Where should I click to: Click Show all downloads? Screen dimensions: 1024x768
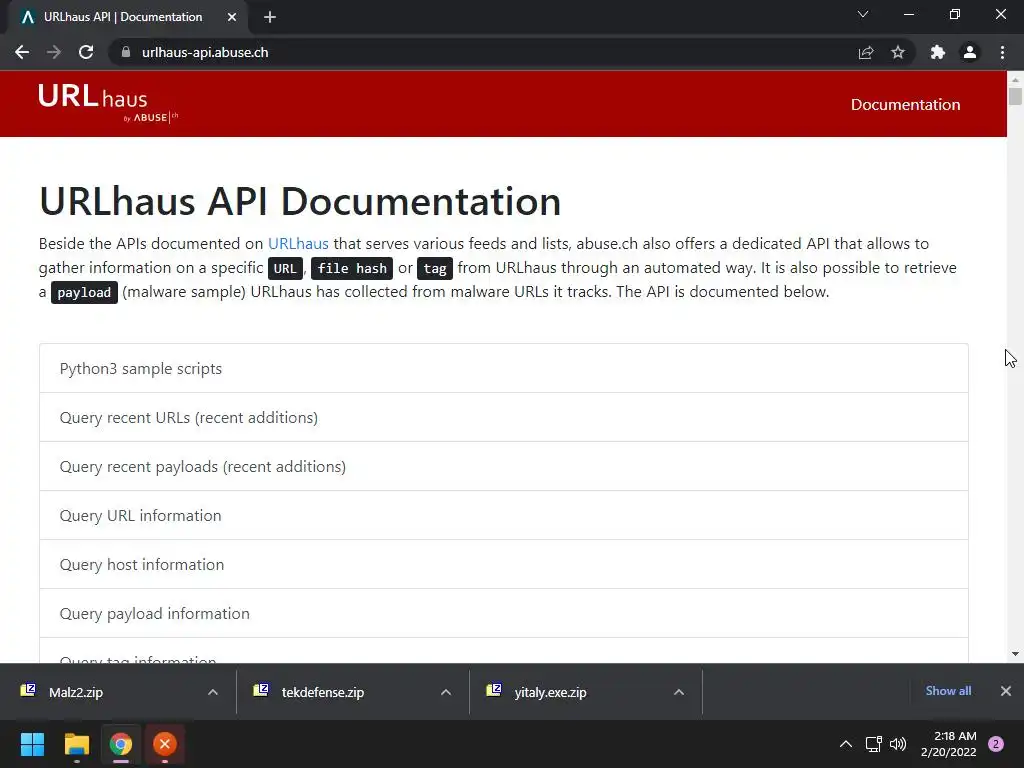948,691
